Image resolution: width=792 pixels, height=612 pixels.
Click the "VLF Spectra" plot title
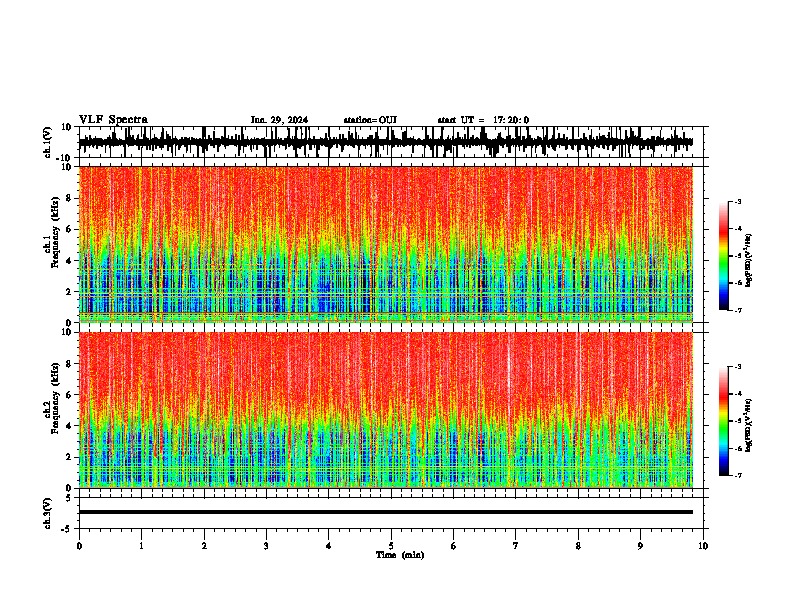[x=113, y=120]
